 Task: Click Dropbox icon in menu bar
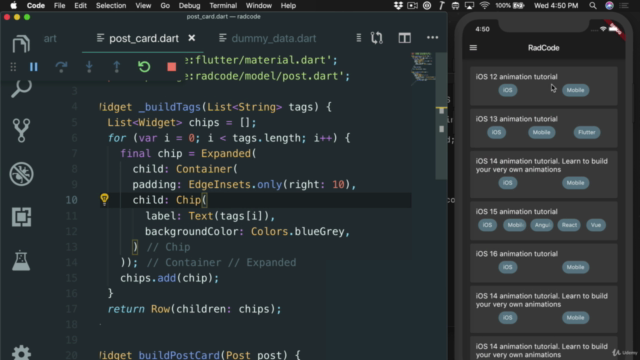pos(398,6)
